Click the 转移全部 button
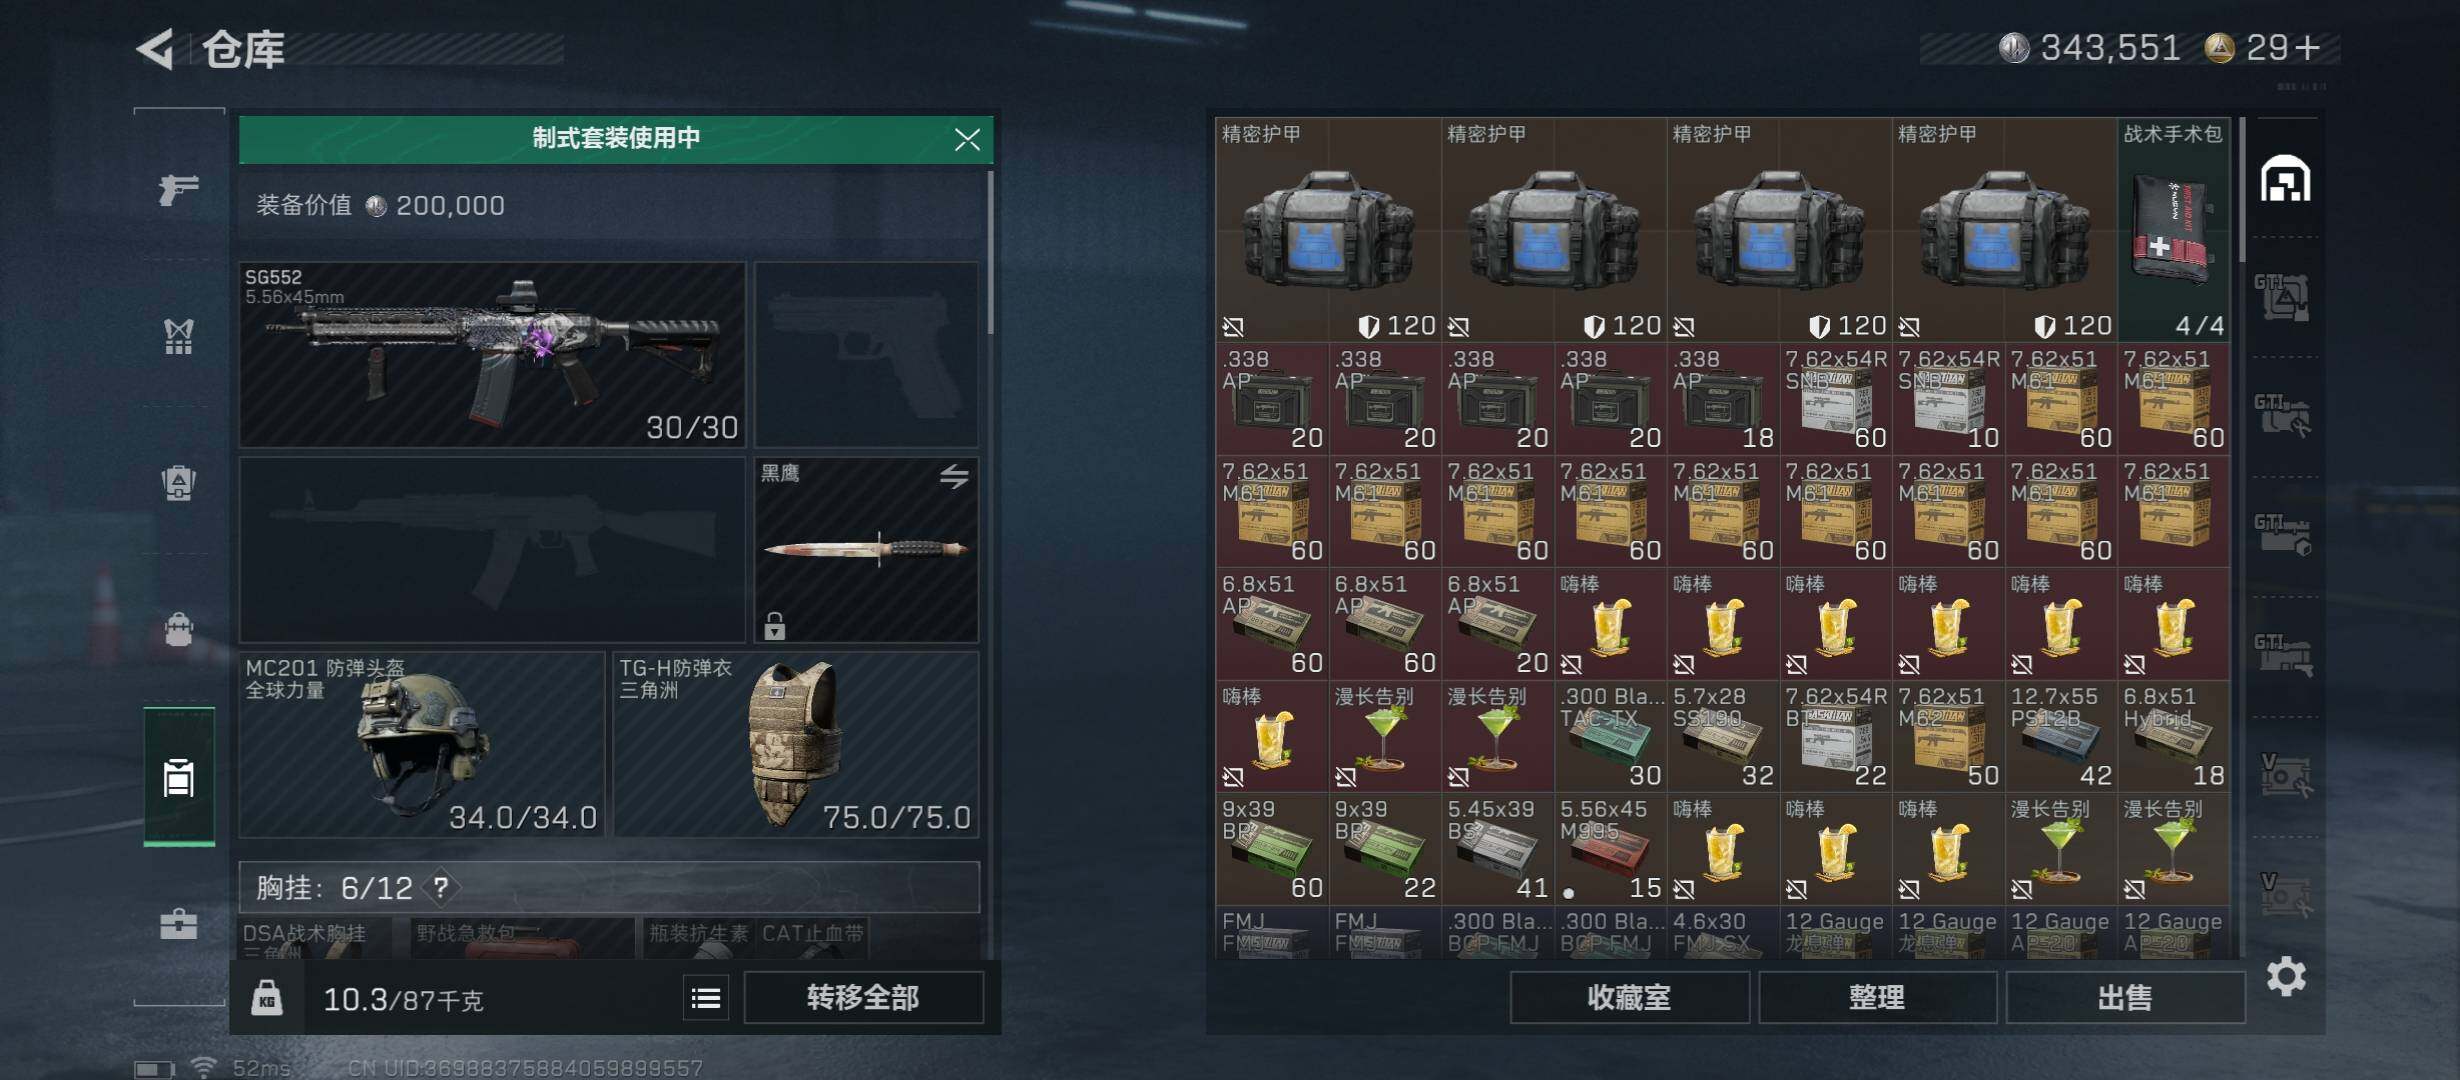 click(864, 997)
